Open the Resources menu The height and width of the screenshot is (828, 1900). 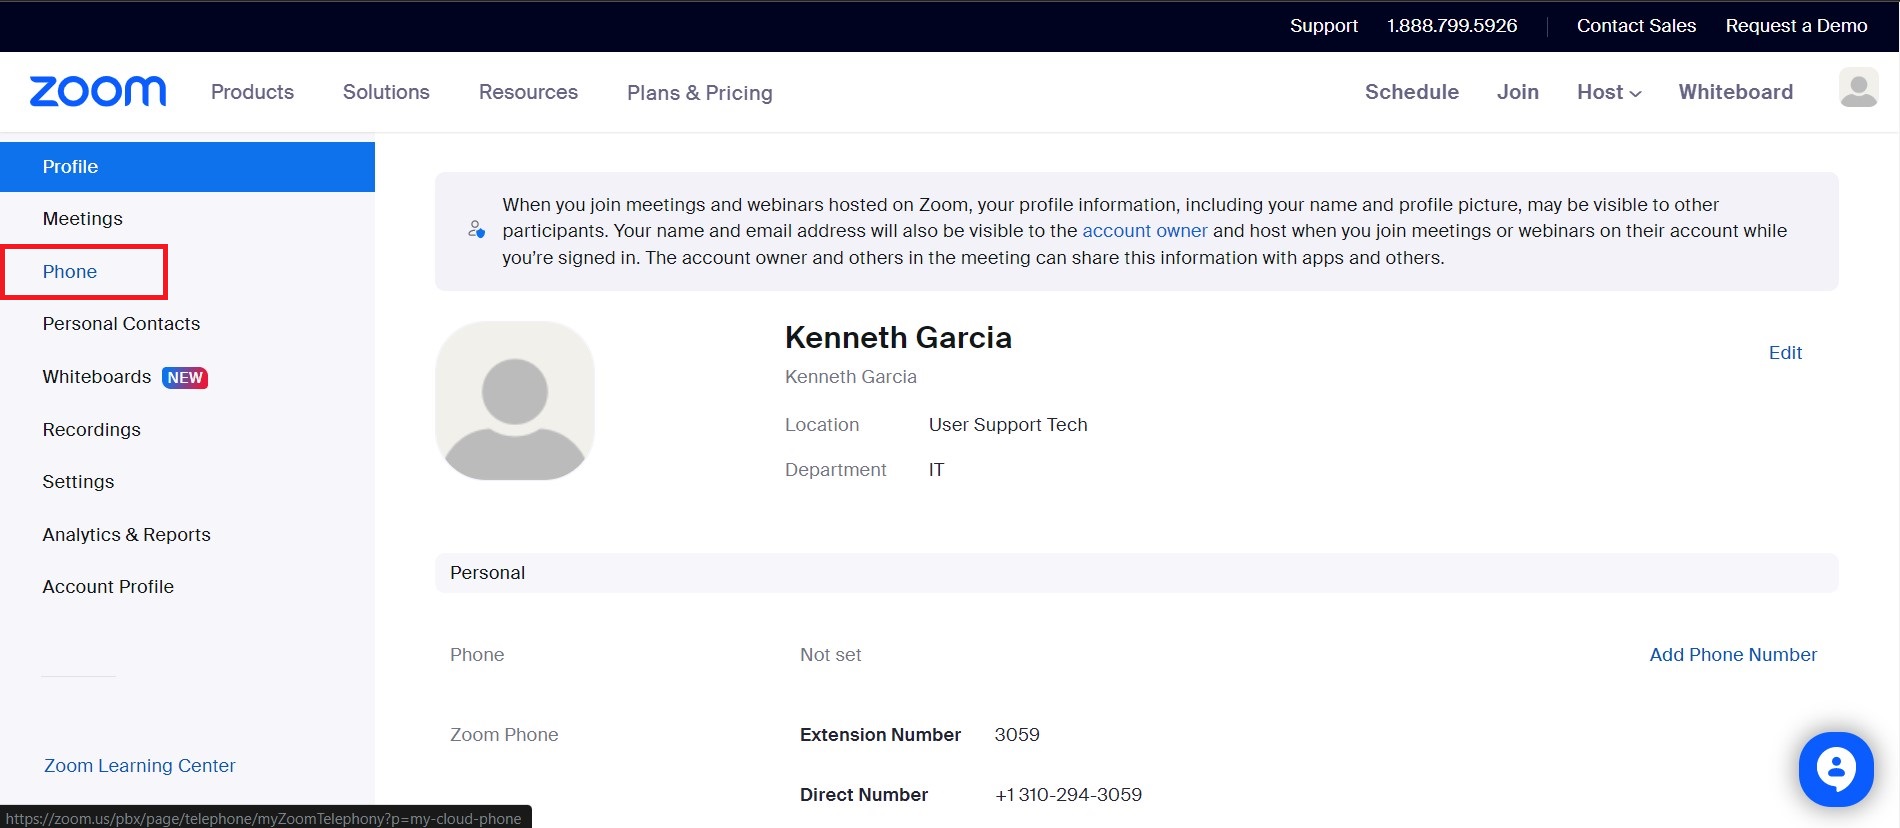pyautogui.click(x=528, y=92)
